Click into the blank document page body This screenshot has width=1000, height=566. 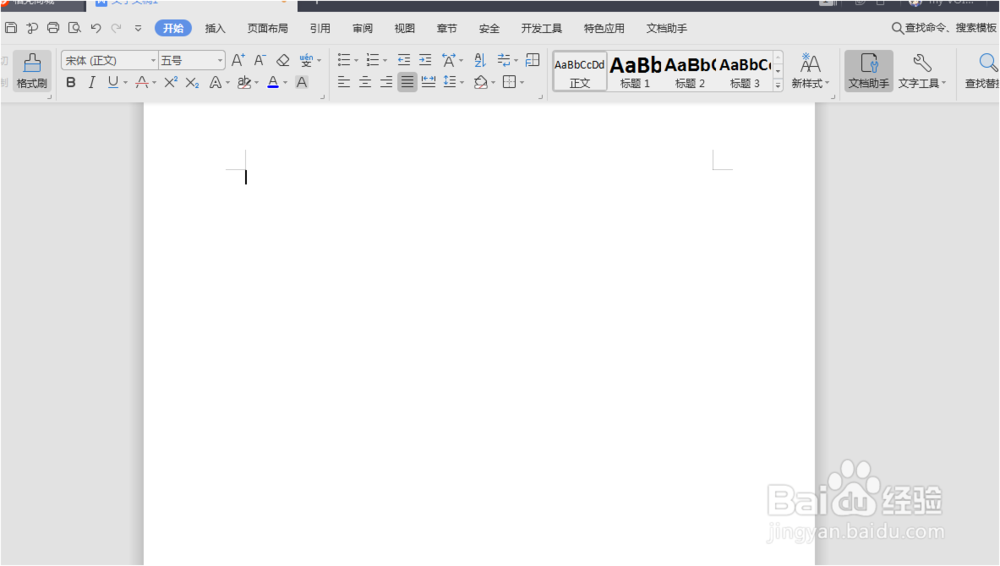pos(479,332)
